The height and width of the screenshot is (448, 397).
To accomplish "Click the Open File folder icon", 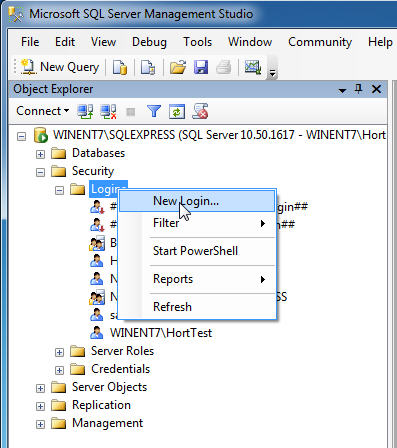I will click(x=178, y=67).
